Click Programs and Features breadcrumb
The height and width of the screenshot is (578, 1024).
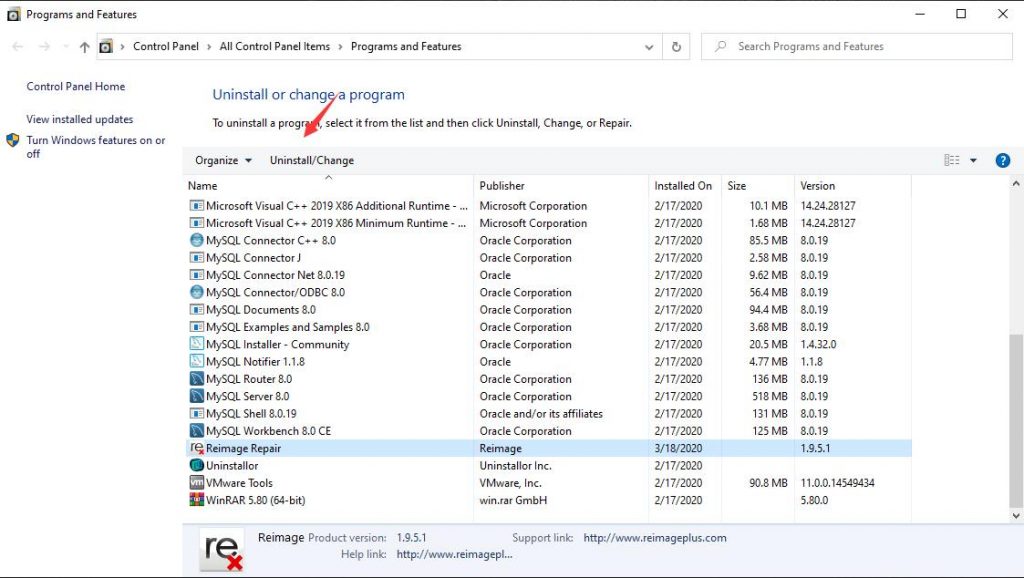[406, 46]
